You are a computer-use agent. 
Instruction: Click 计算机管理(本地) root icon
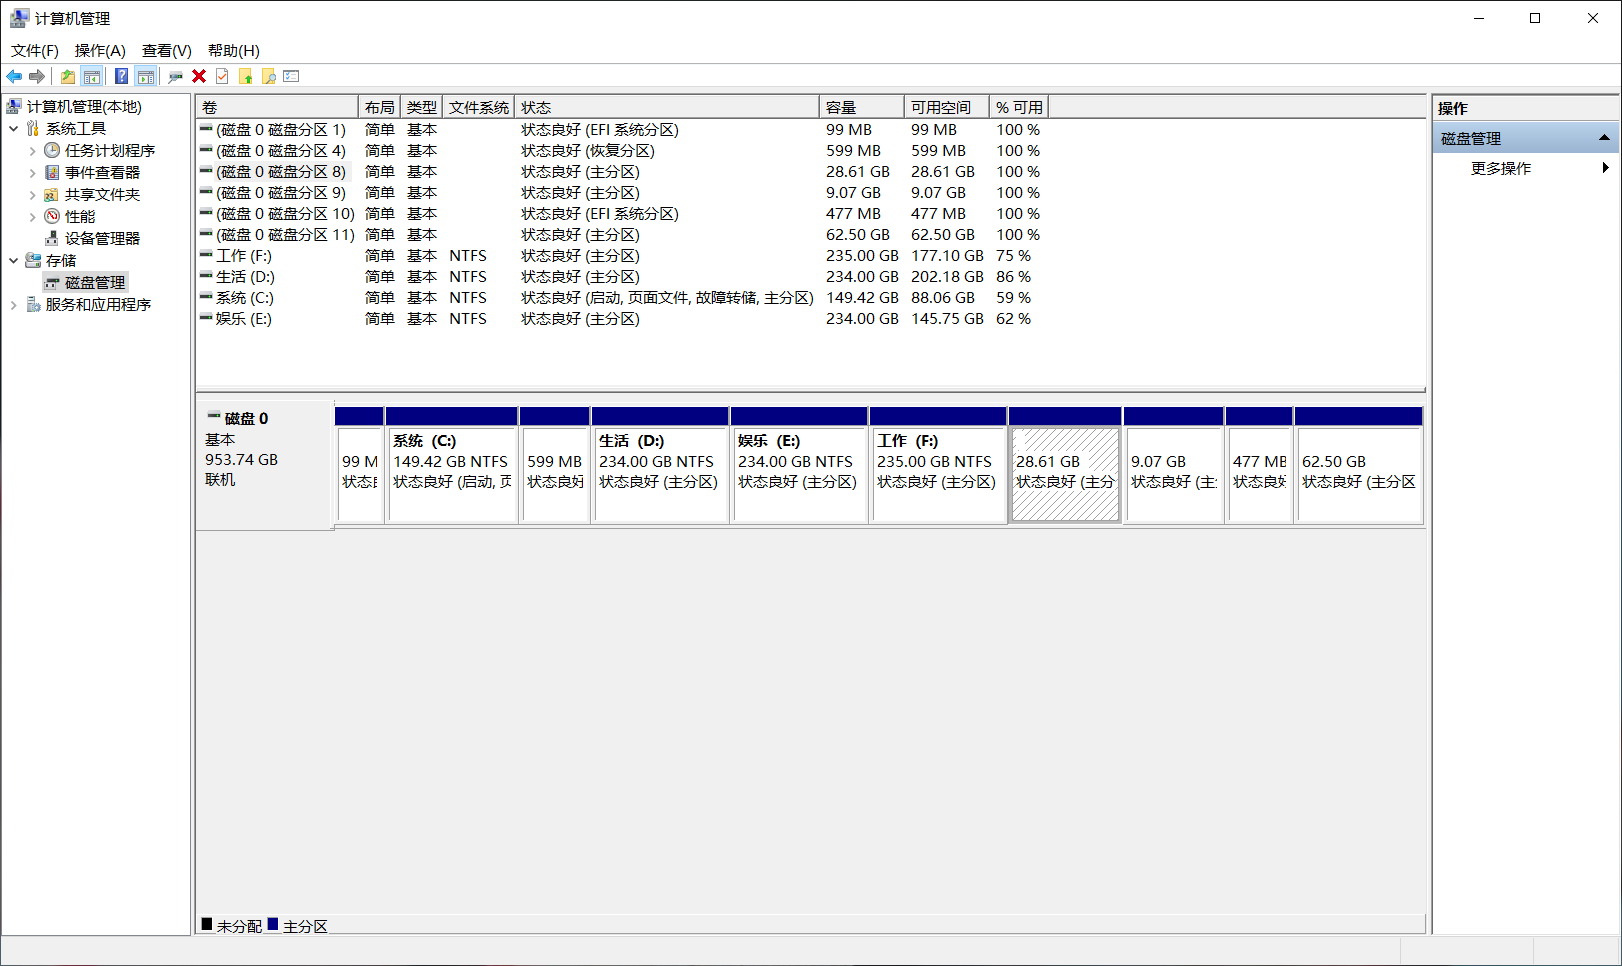coord(14,106)
